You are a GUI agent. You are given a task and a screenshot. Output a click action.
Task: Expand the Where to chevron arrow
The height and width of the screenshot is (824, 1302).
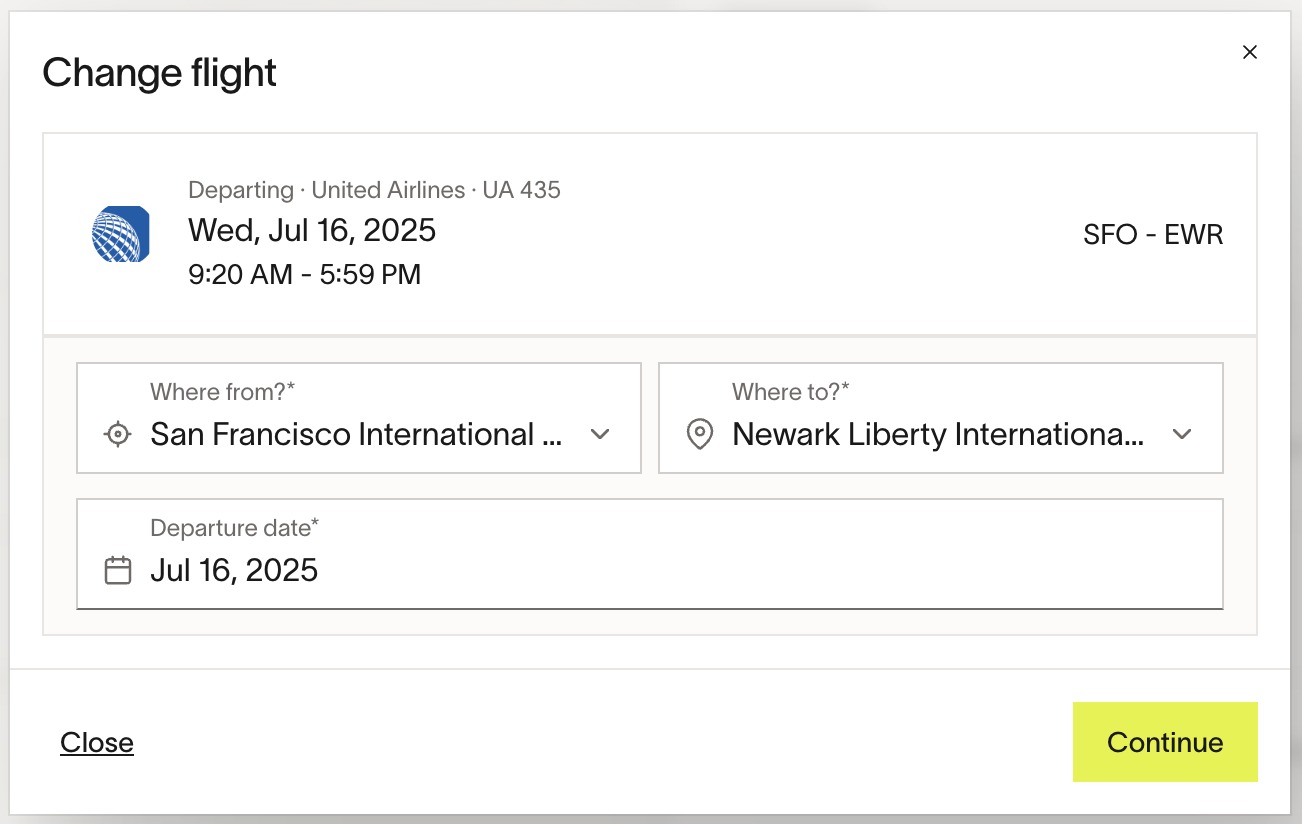pyautogui.click(x=1182, y=434)
